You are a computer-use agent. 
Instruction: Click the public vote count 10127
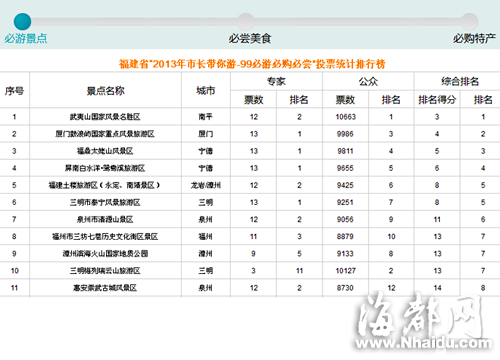point(346,271)
